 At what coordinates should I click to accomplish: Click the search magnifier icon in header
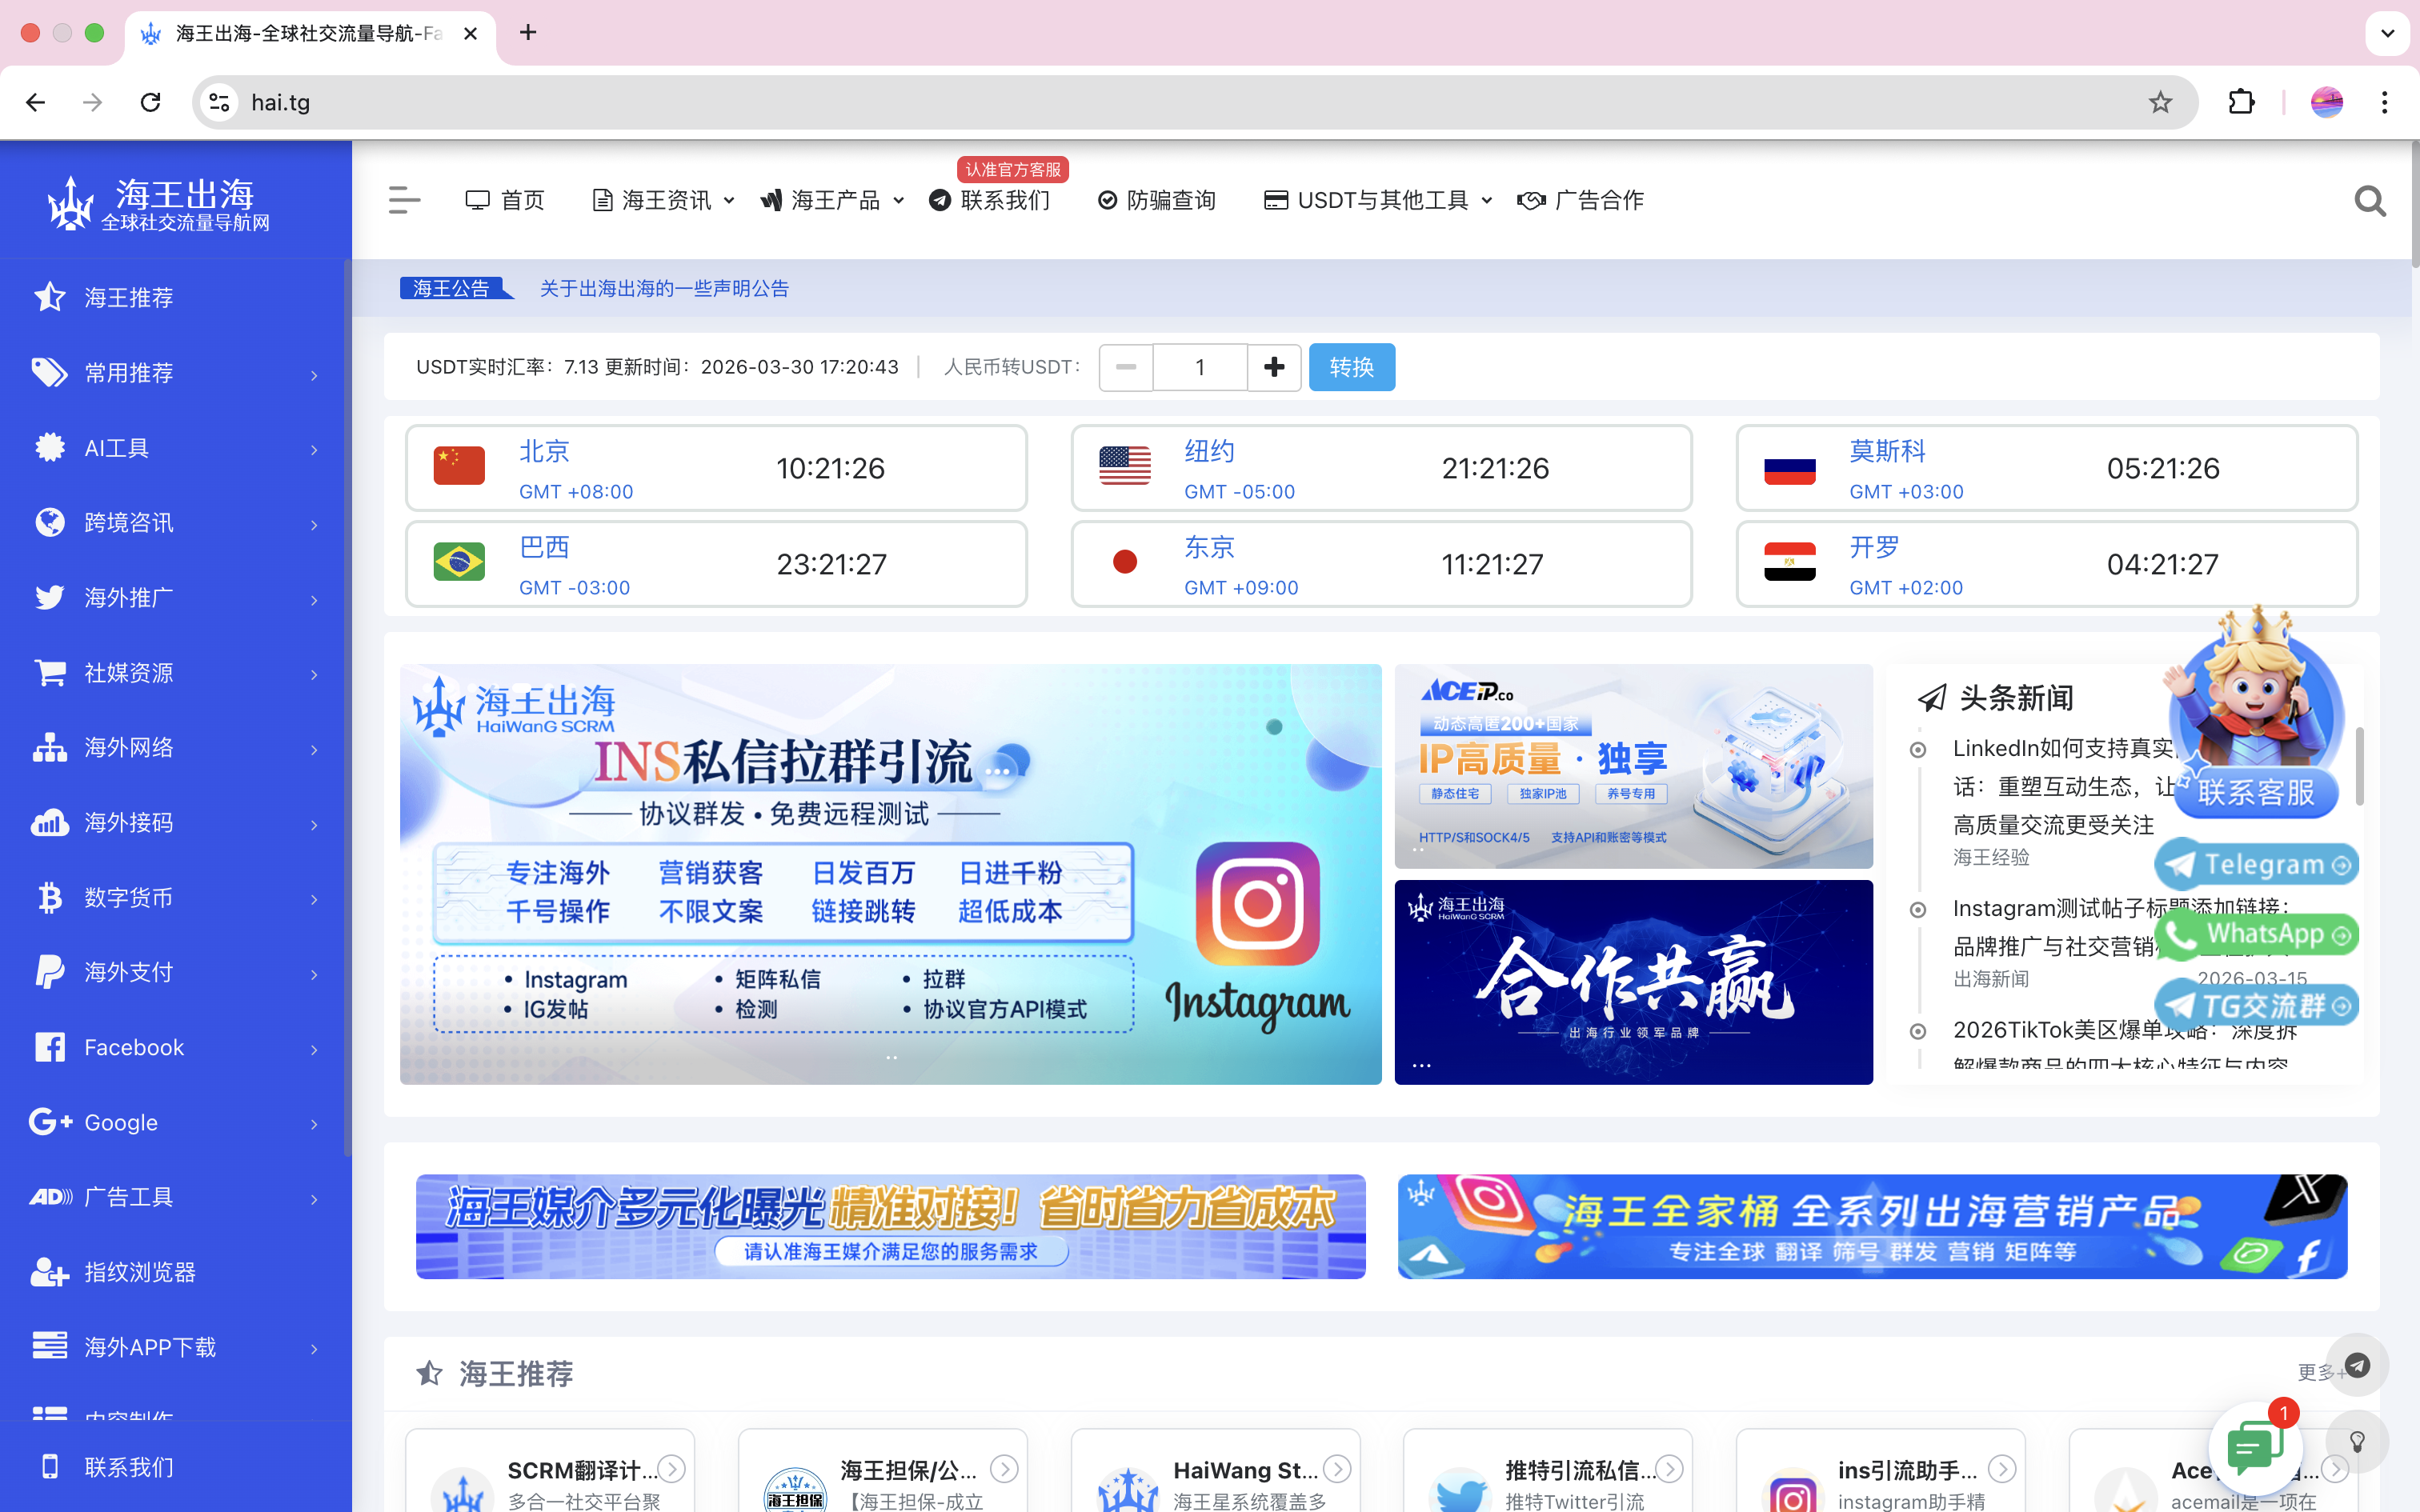(2369, 201)
